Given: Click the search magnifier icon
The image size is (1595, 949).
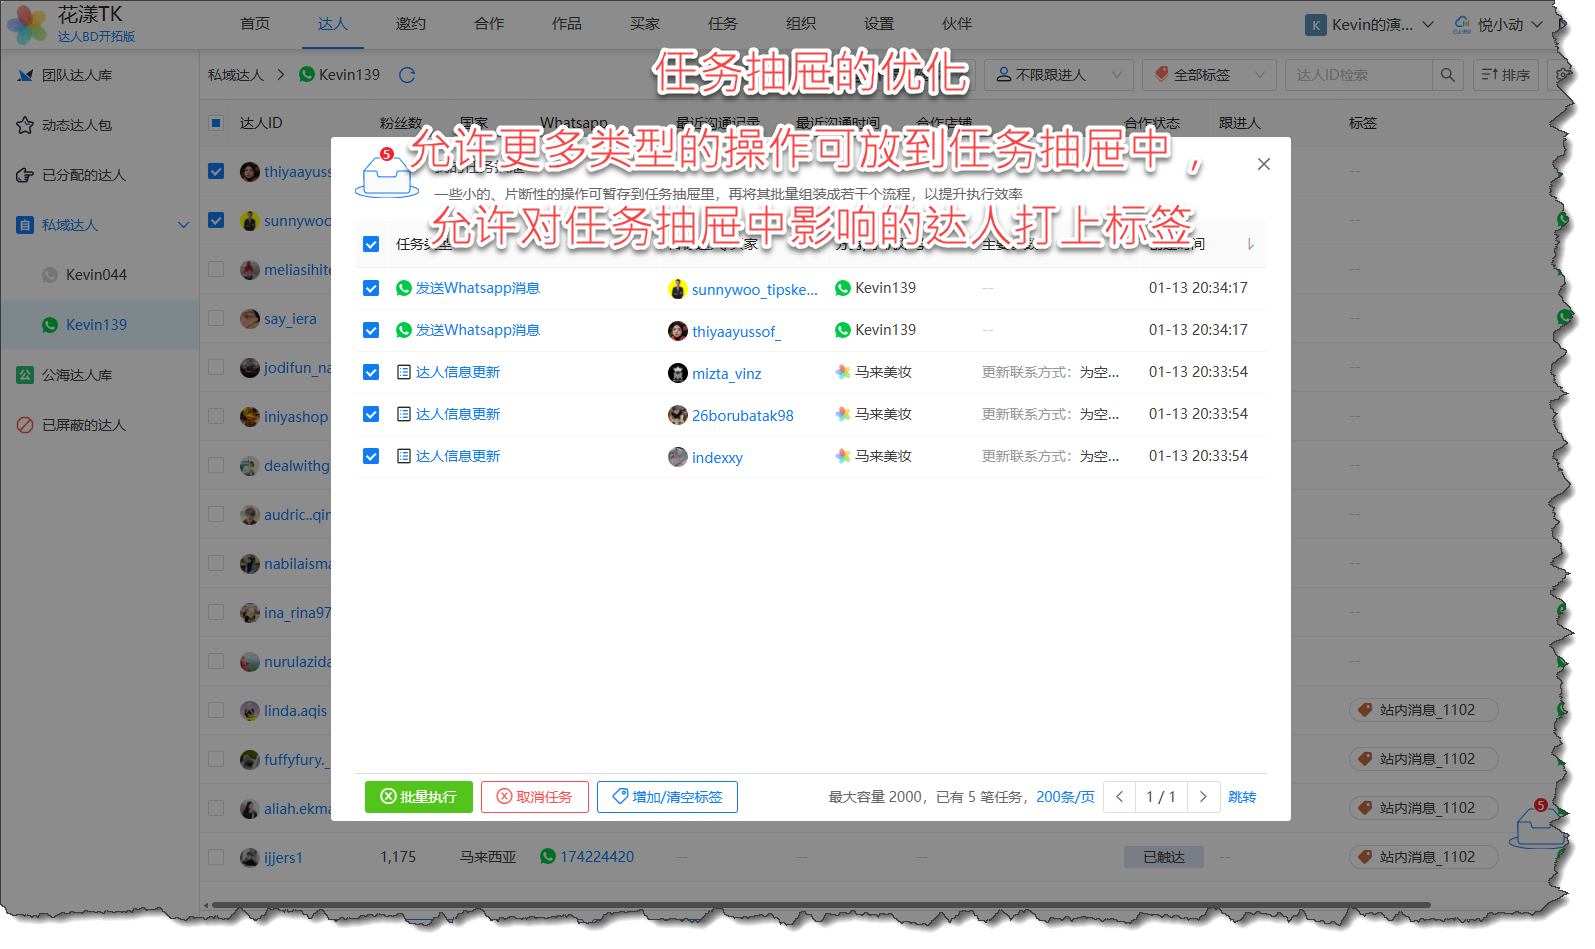Looking at the screenshot, I should [x=1447, y=75].
